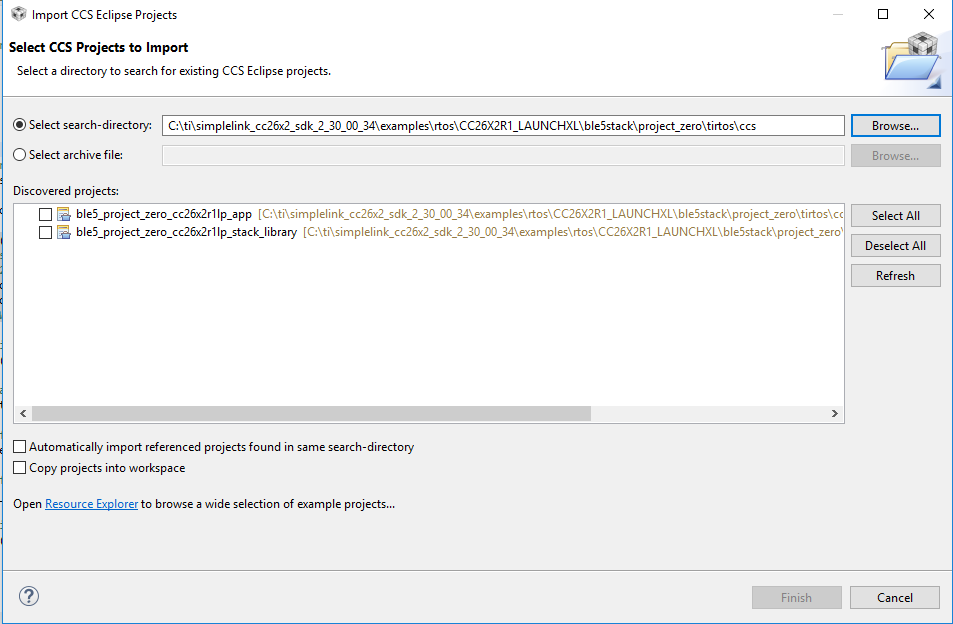Viewport: 953px width, 624px height.
Task: Browse for a search directory
Action: point(895,126)
